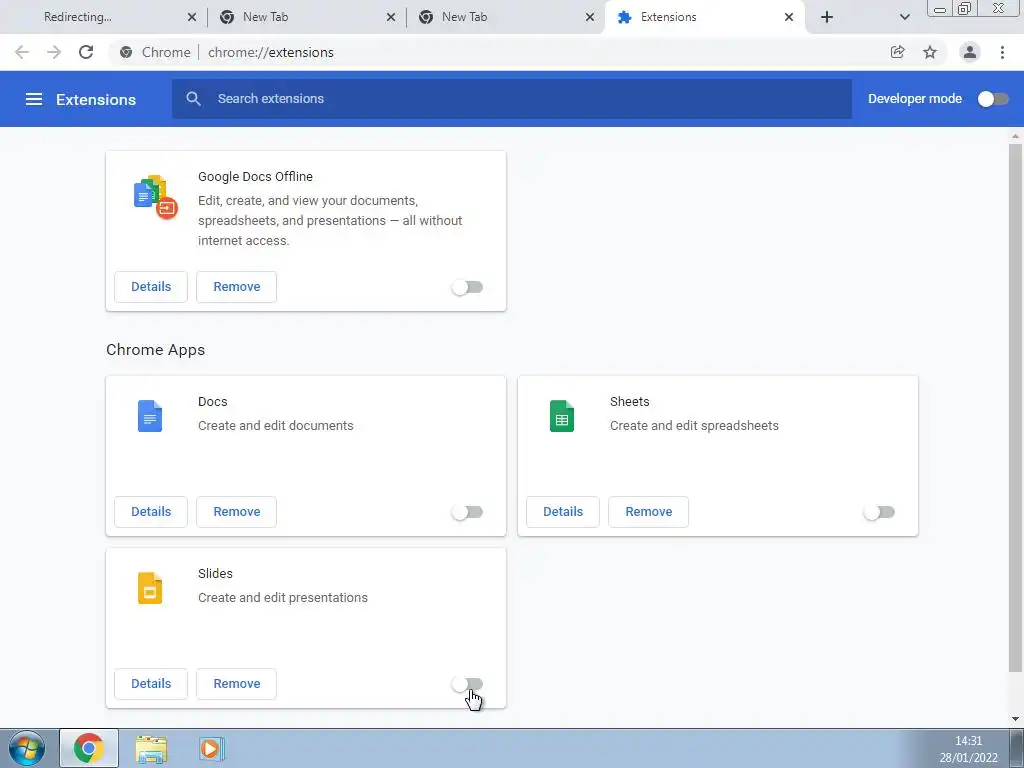Click Chrome taskbar icon

(89, 748)
